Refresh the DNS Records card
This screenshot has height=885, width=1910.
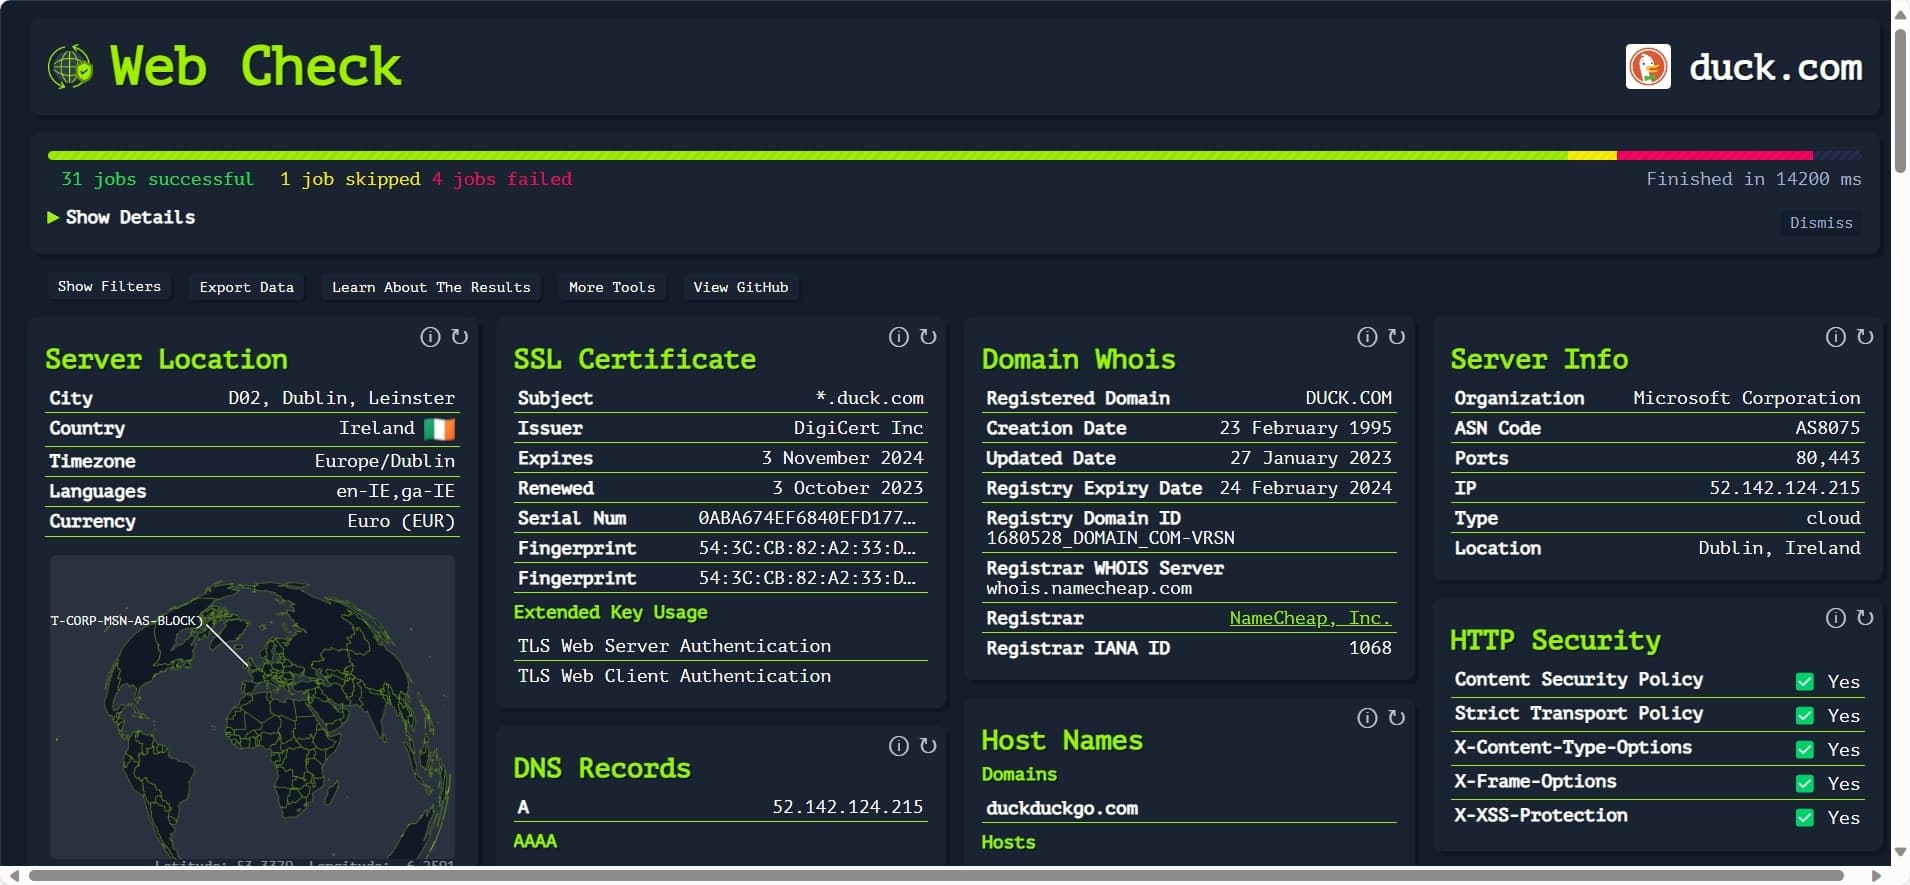coord(928,746)
